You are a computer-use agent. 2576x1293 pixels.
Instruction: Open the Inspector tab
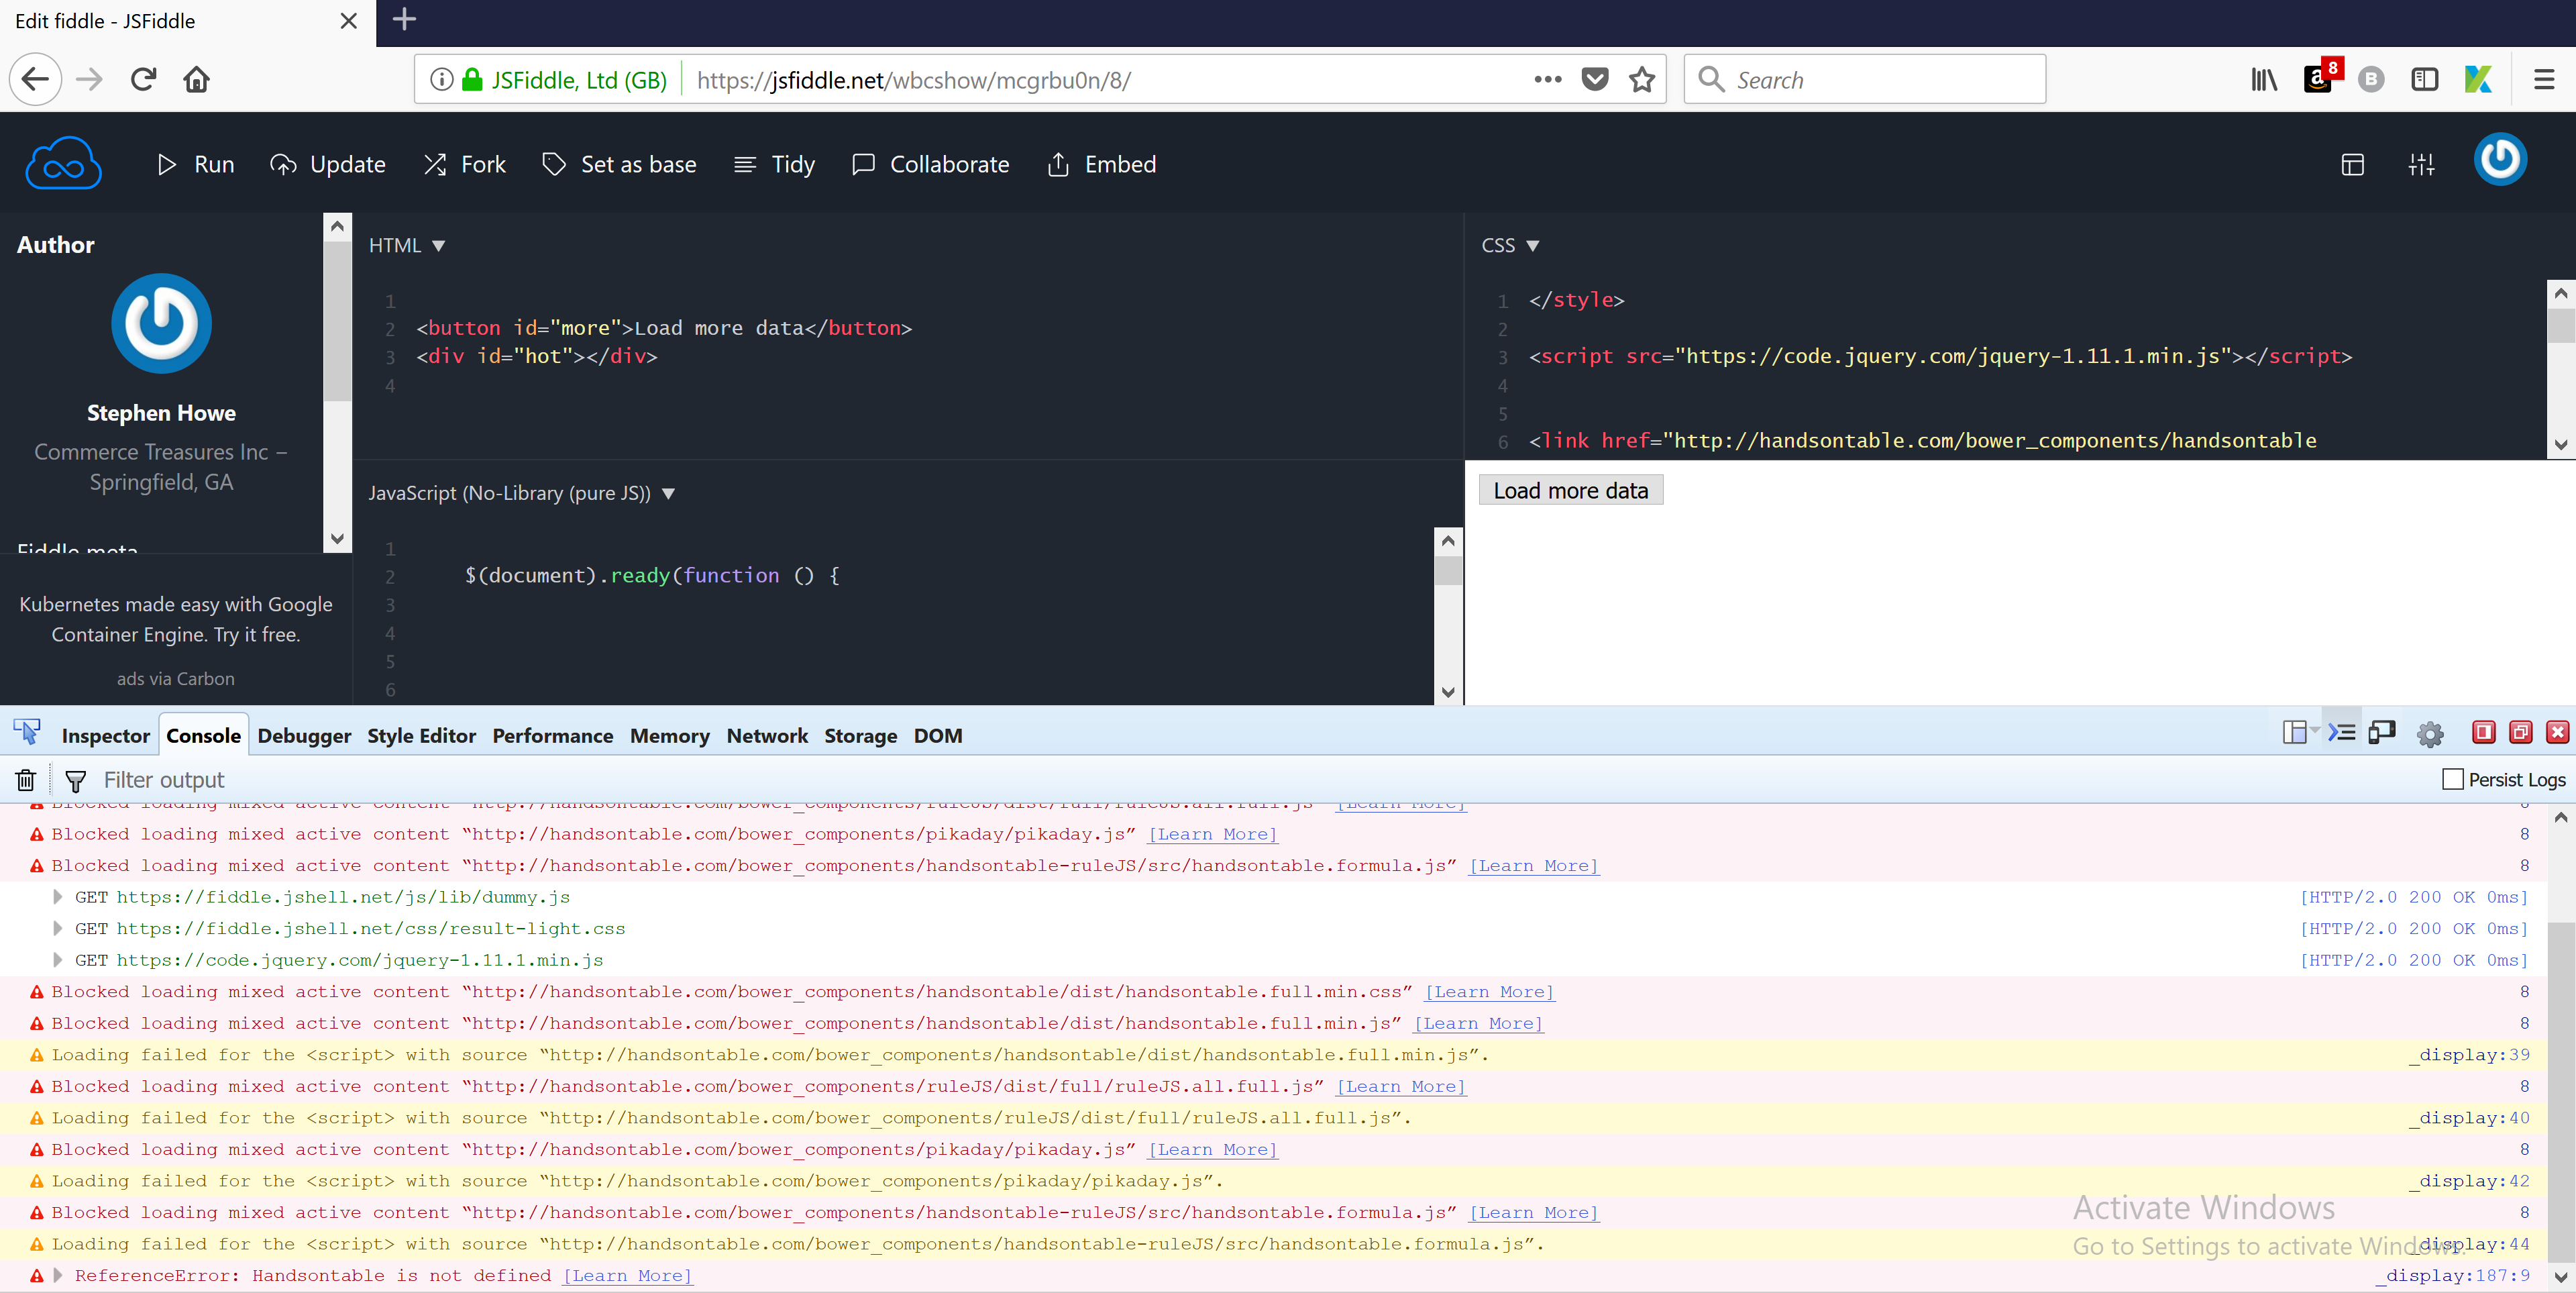coord(105,735)
